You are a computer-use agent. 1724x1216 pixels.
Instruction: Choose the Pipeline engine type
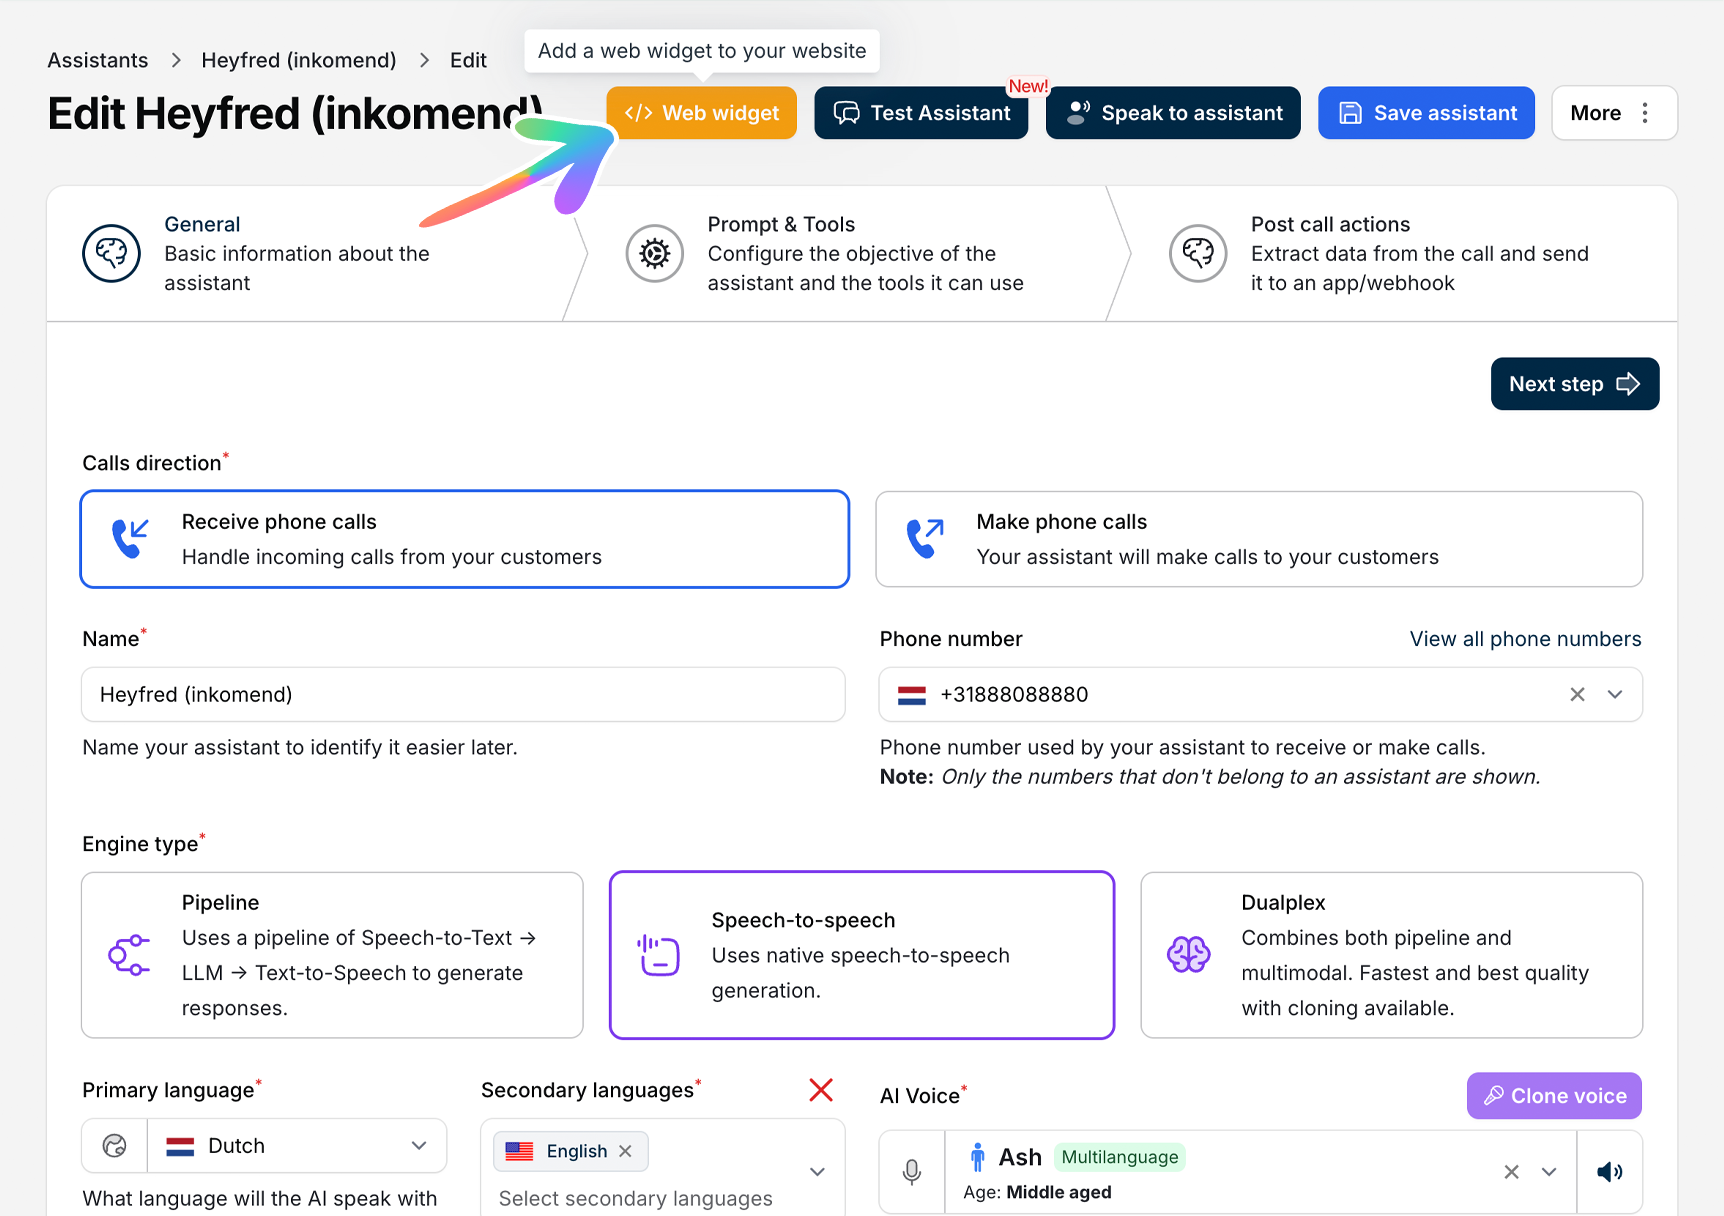point(332,955)
